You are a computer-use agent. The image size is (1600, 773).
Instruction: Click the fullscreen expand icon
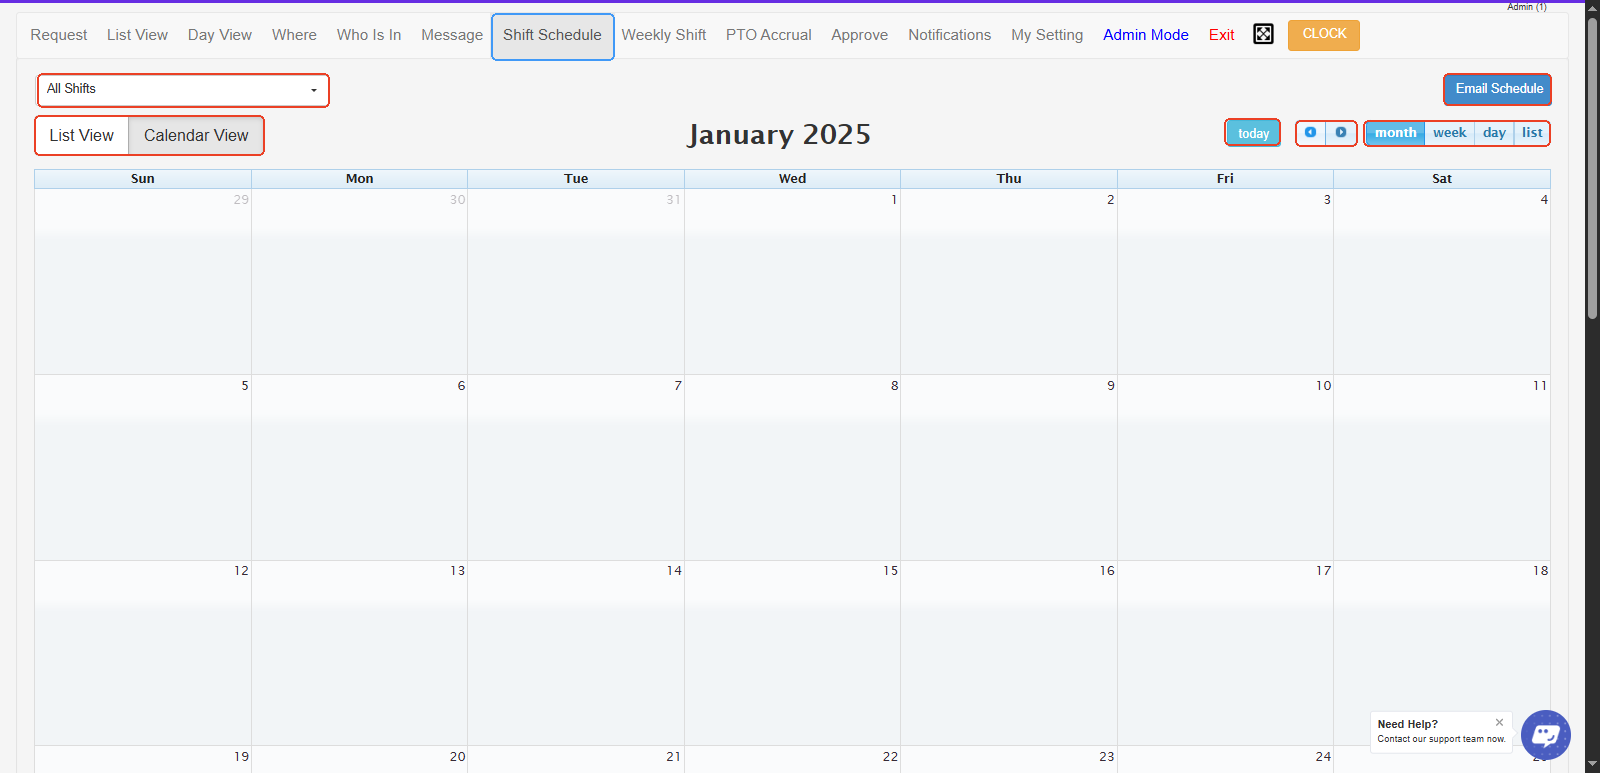(x=1263, y=35)
